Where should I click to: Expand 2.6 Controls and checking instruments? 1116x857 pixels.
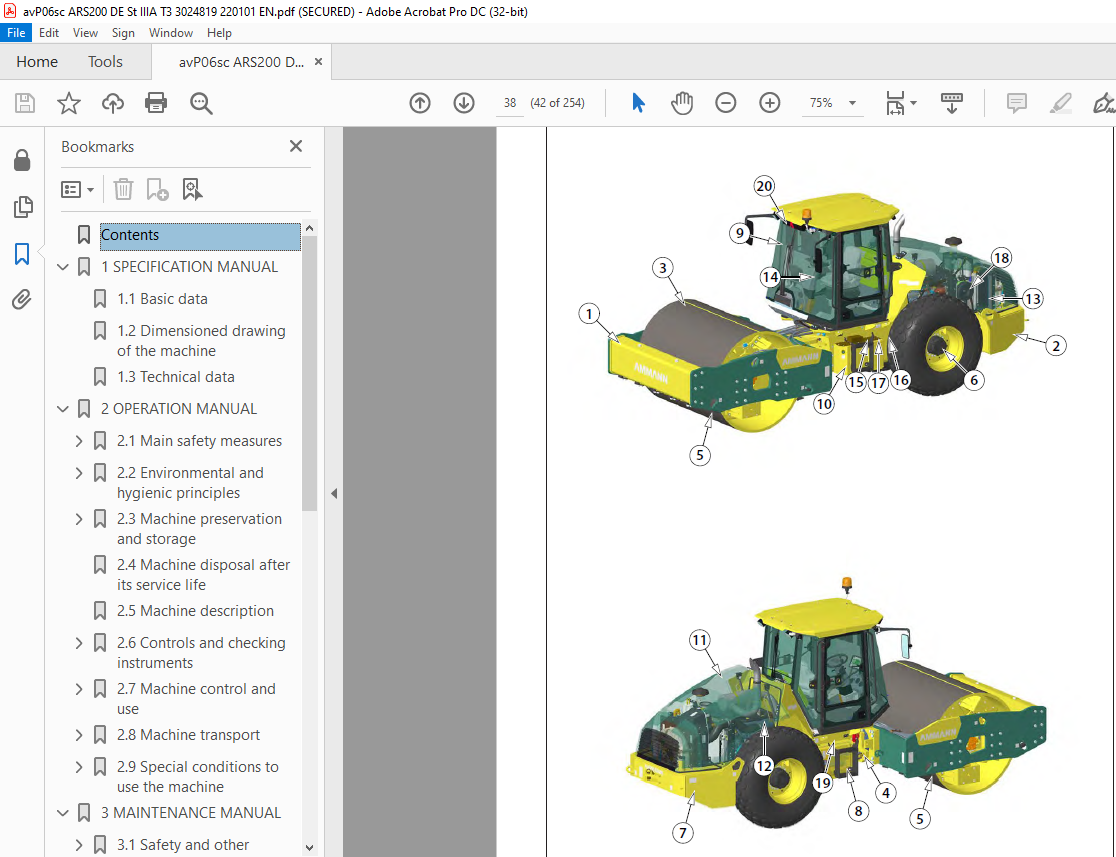[79, 643]
